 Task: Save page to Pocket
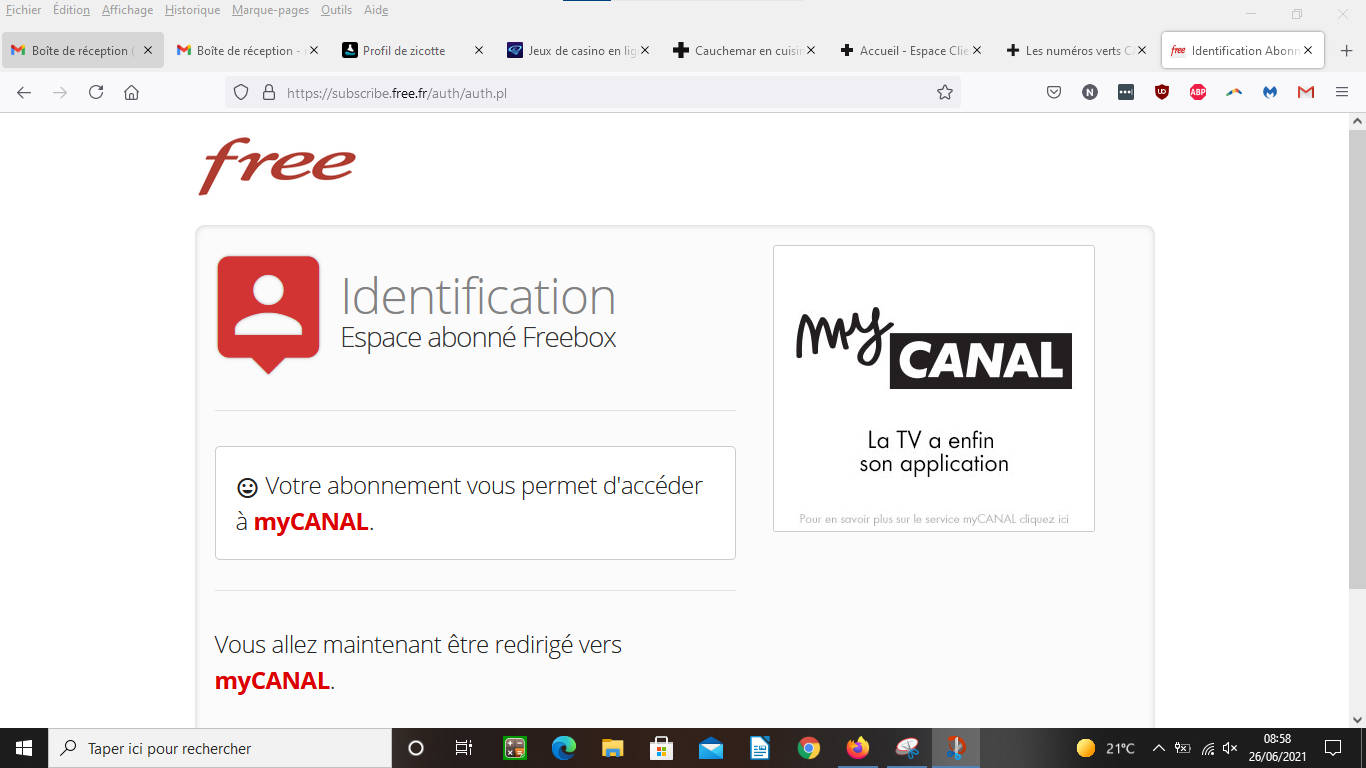(1054, 92)
